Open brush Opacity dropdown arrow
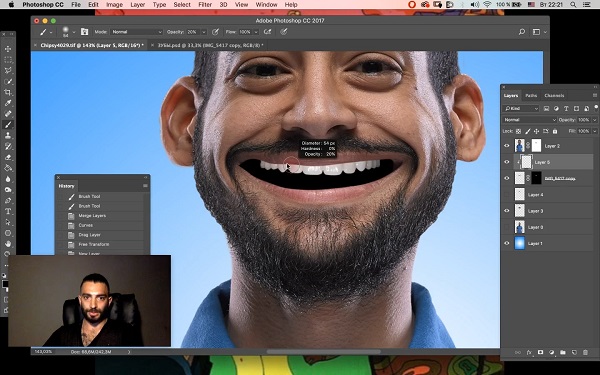The height and width of the screenshot is (375, 600). pyautogui.click(x=204, y=32)
